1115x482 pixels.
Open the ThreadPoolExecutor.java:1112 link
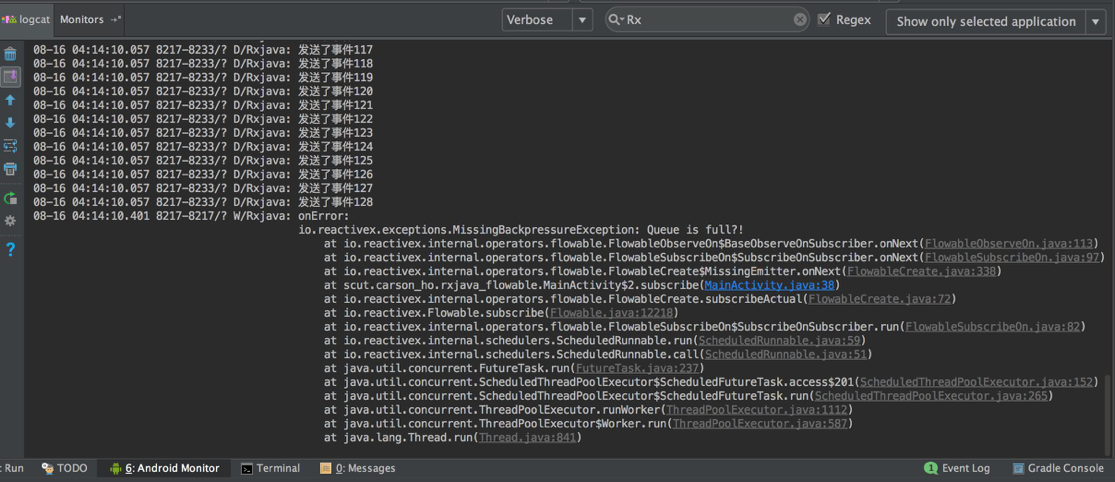(x=757, y=409)
